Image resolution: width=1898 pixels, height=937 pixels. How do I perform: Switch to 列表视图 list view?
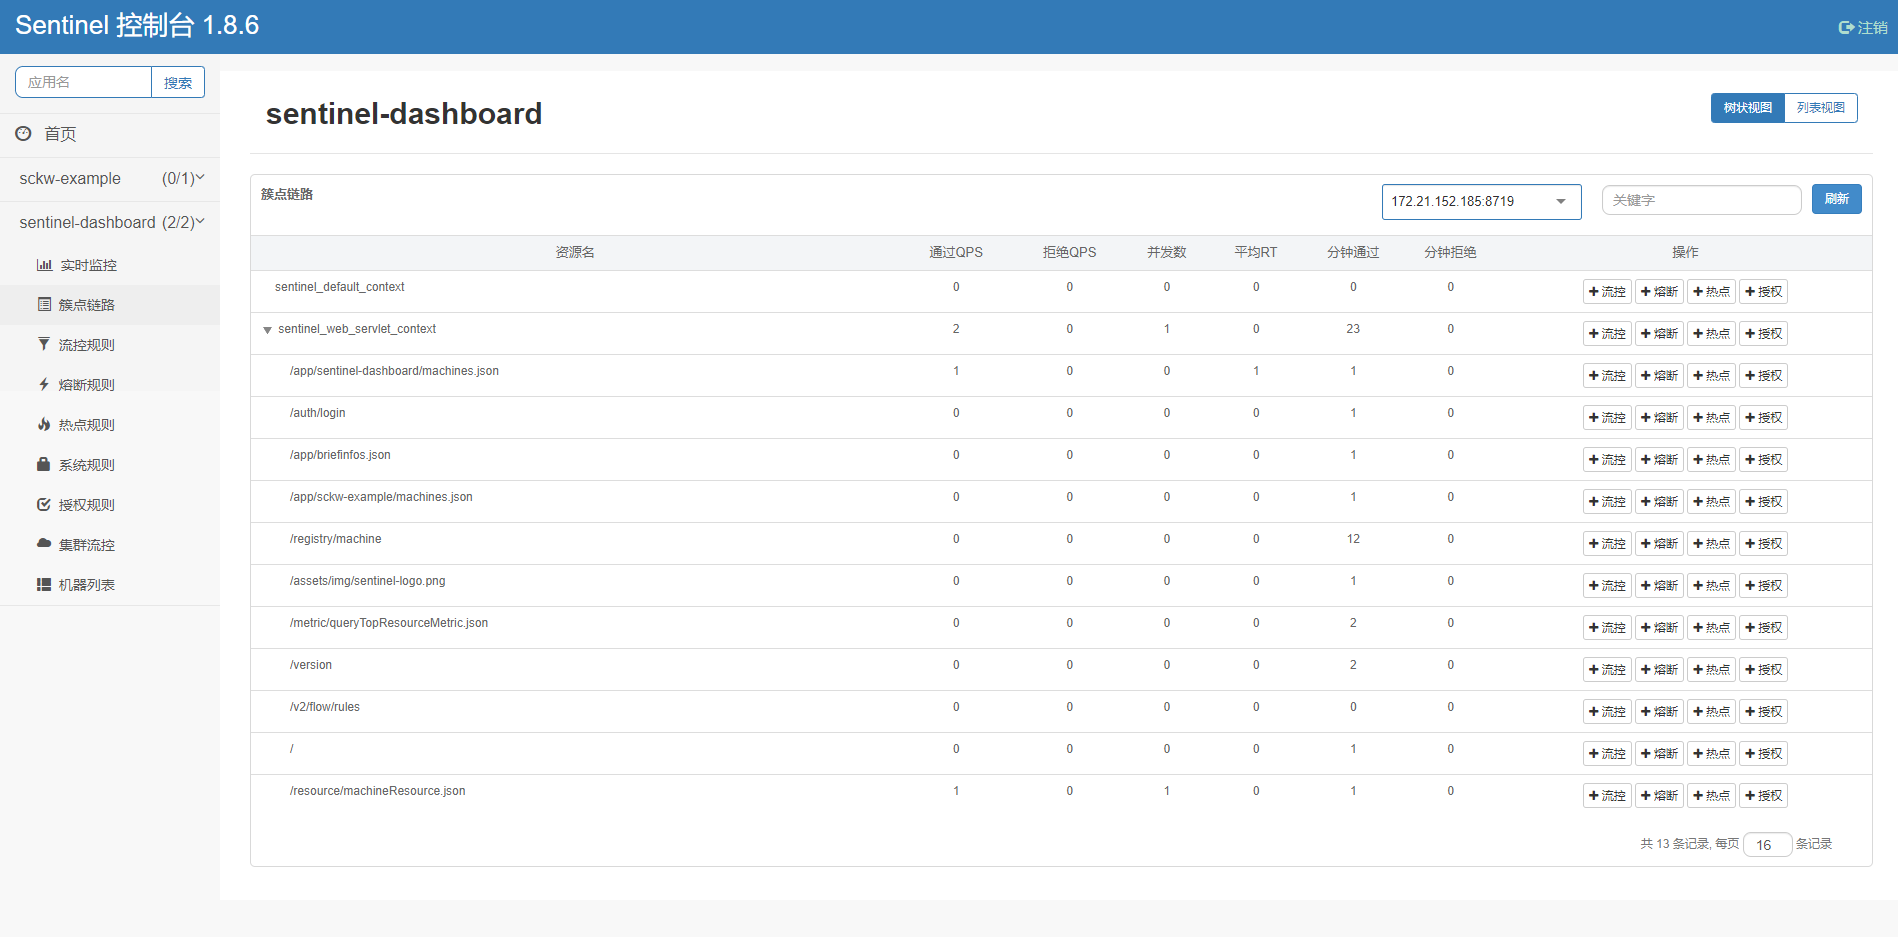coord(1820,108)
